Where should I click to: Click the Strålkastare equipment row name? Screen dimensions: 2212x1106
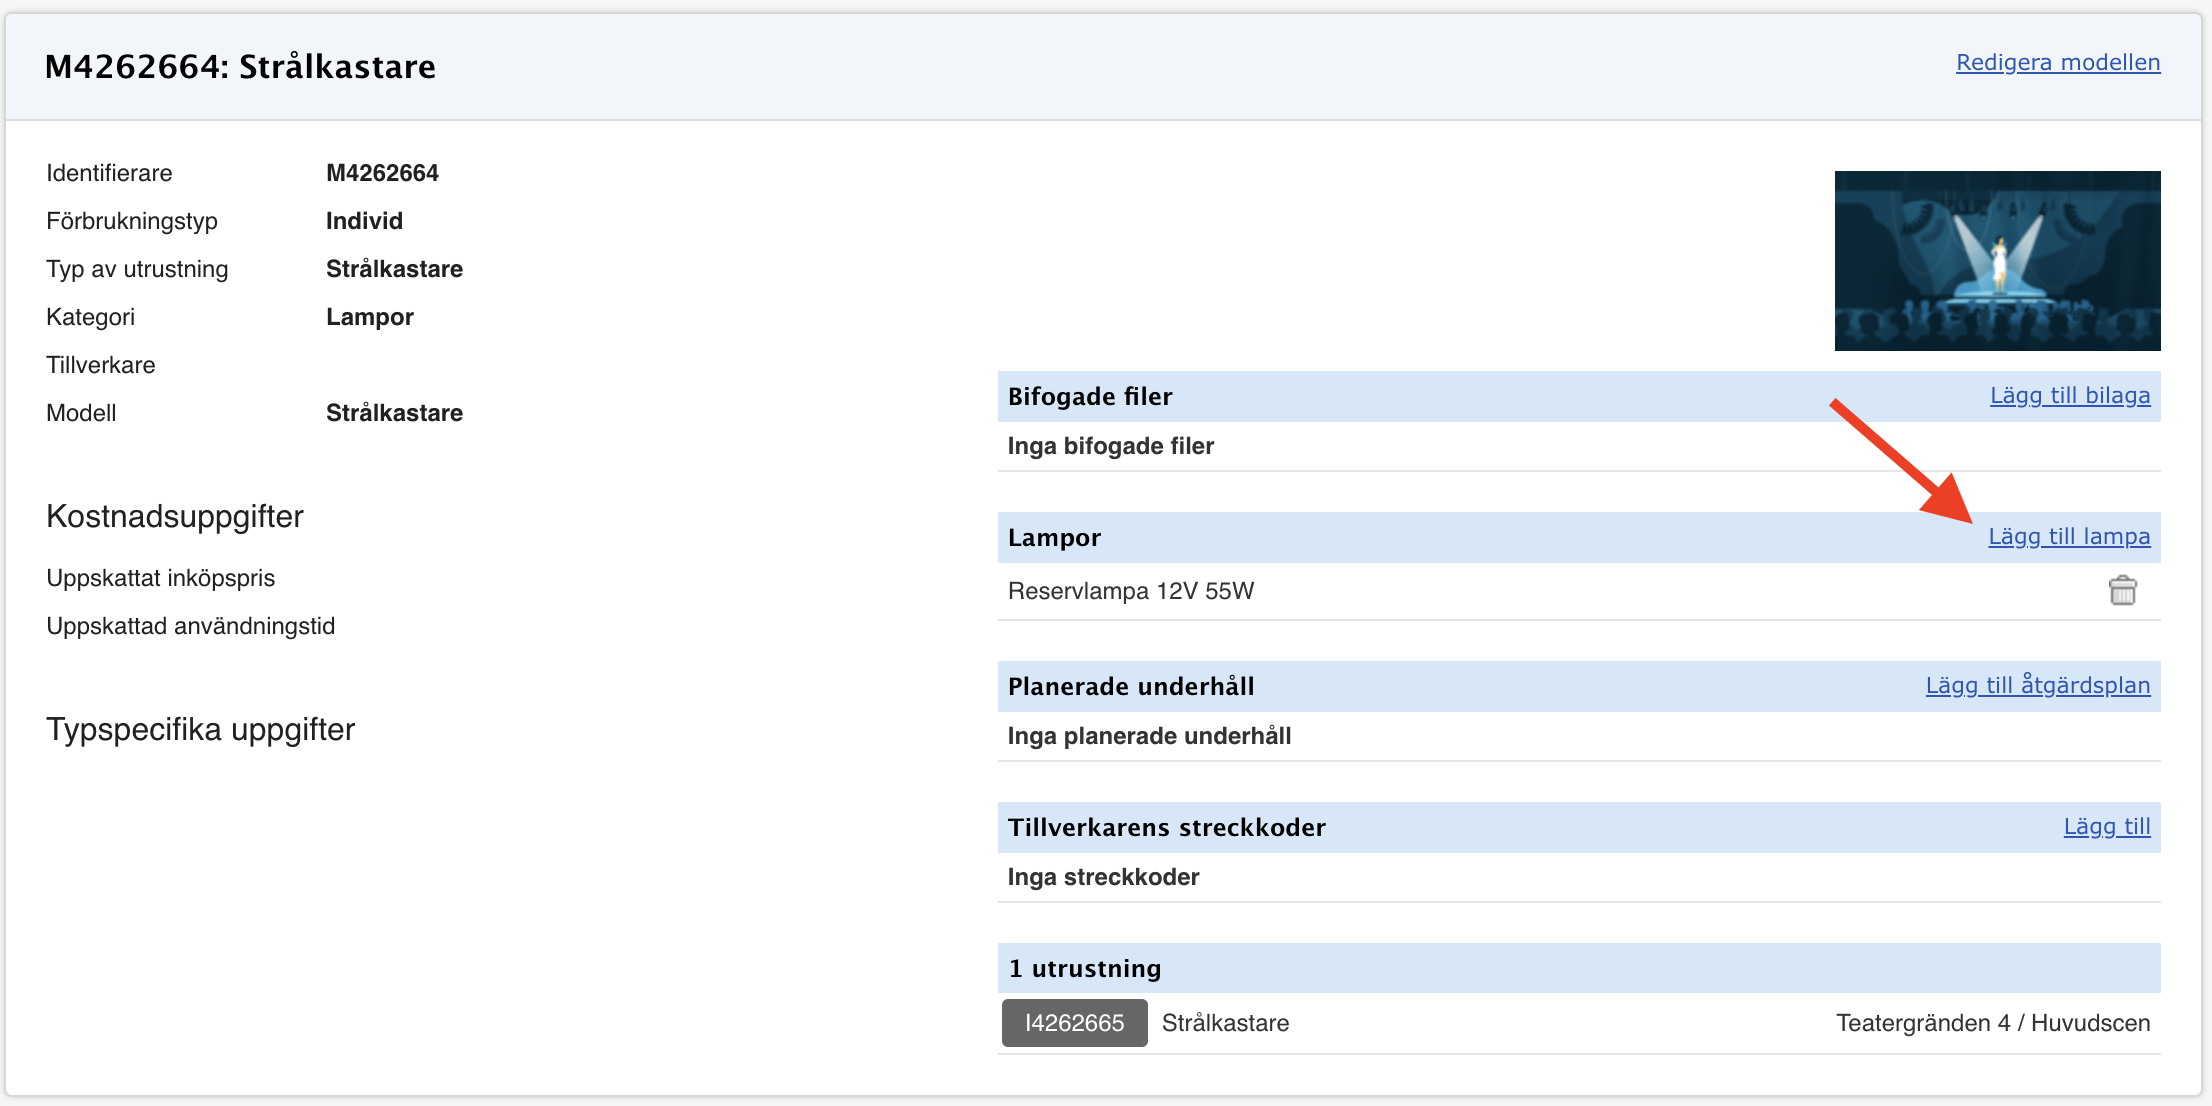pos(1225,1023)
